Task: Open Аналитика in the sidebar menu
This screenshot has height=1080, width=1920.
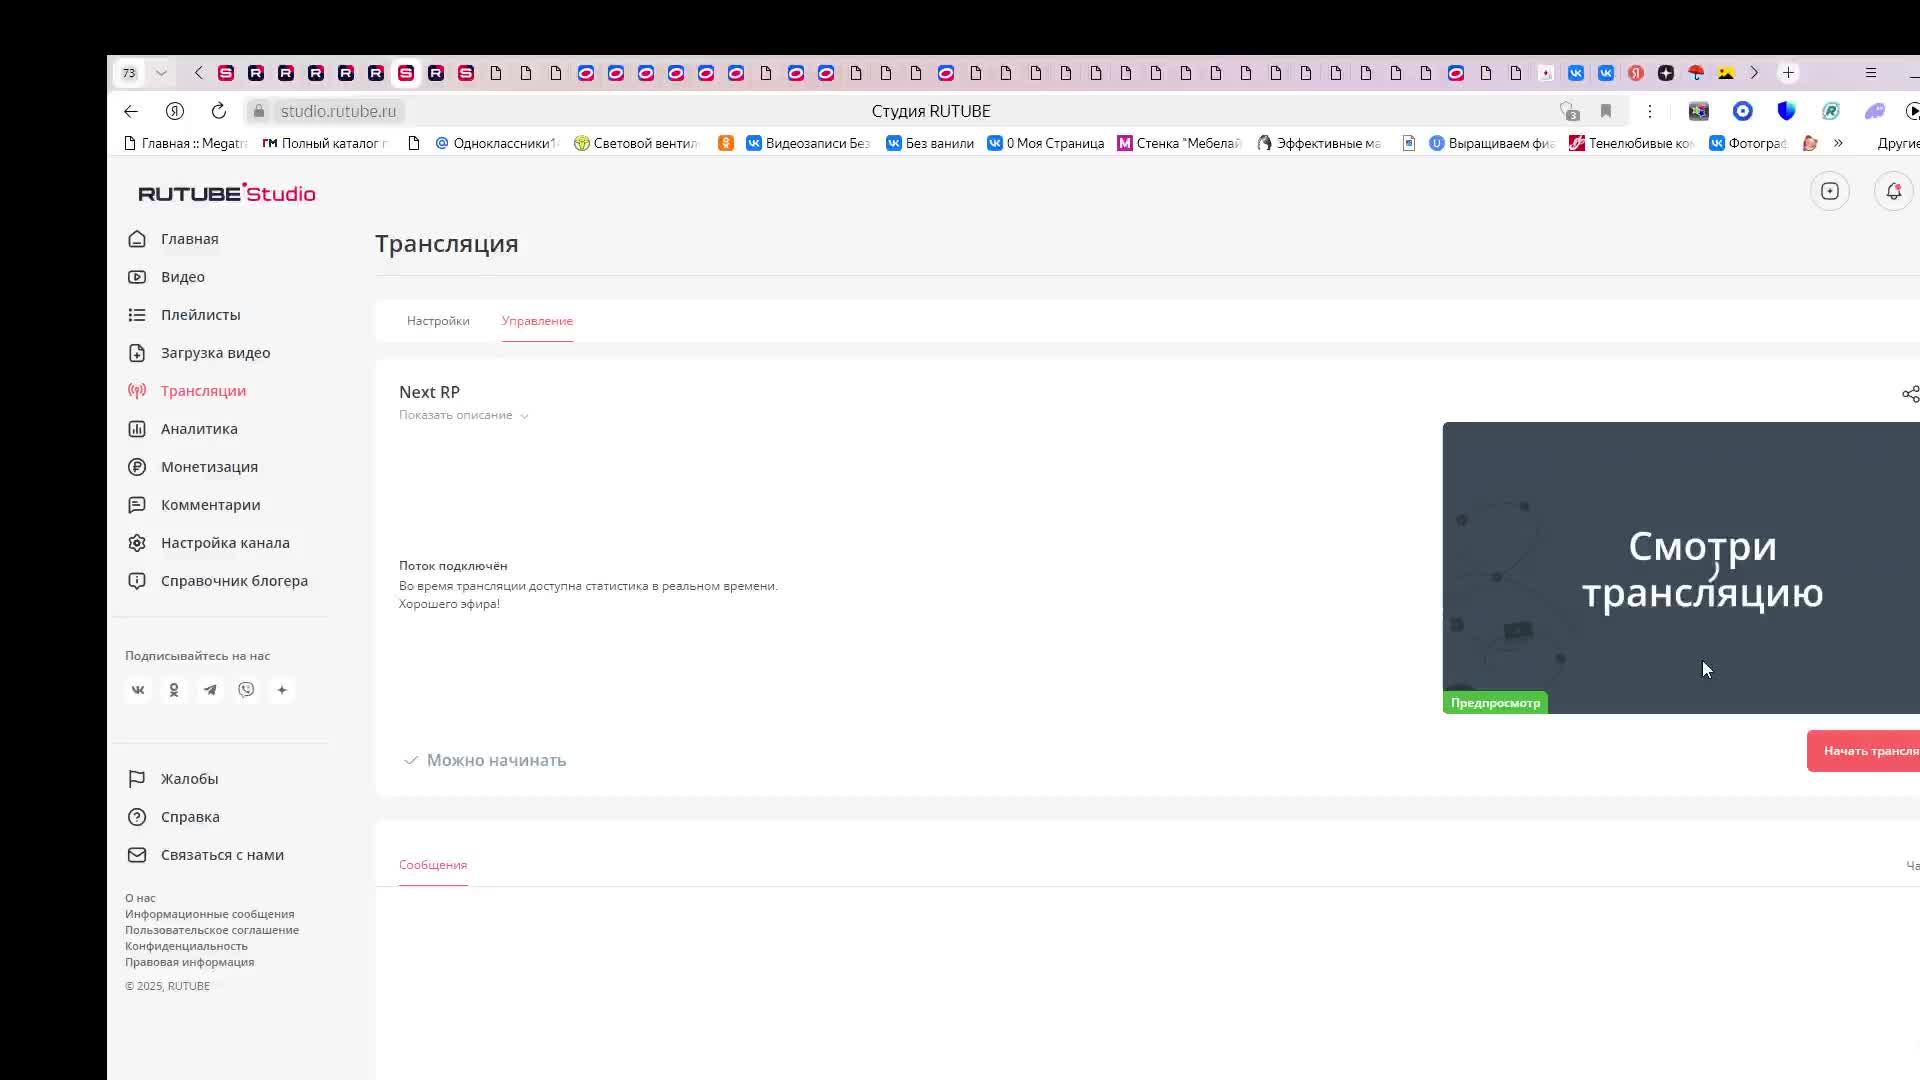Action: click(199, 429)
